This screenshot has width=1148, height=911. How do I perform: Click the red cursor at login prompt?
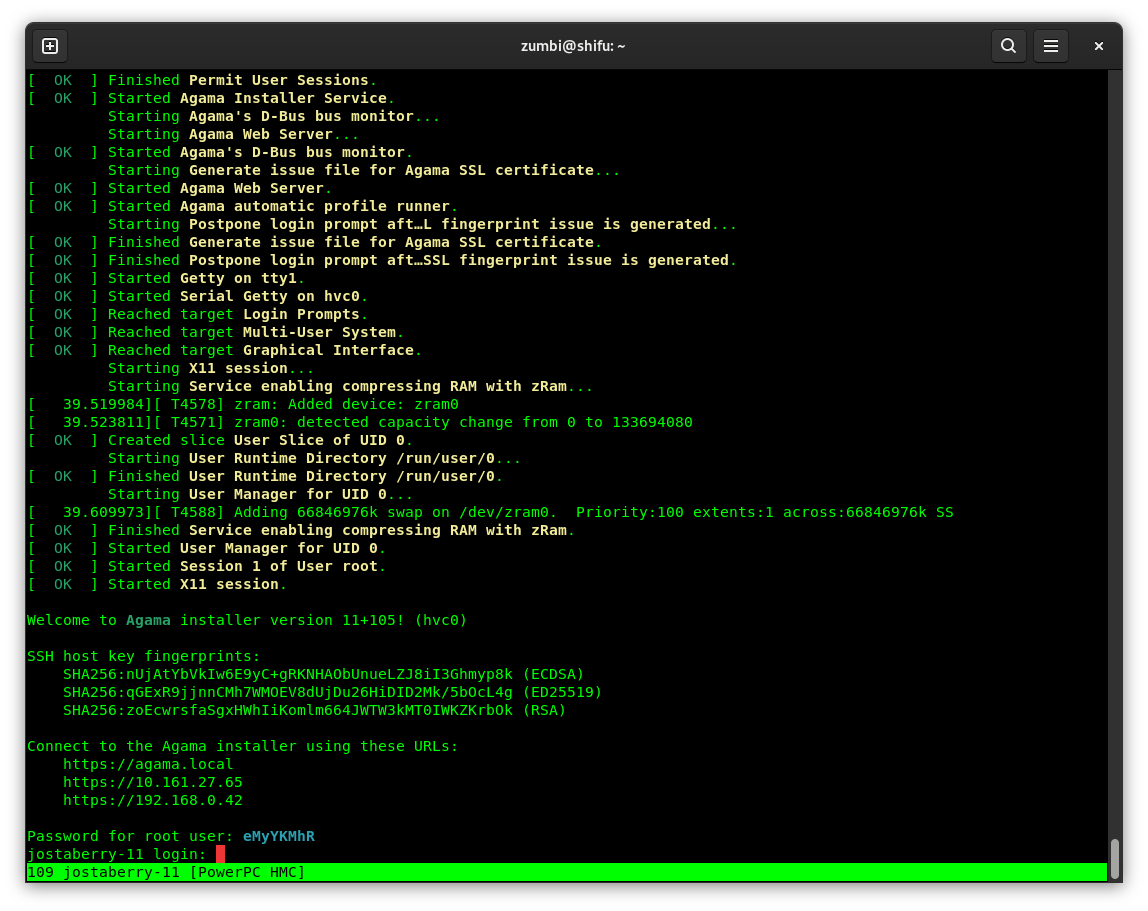[220, 854]
